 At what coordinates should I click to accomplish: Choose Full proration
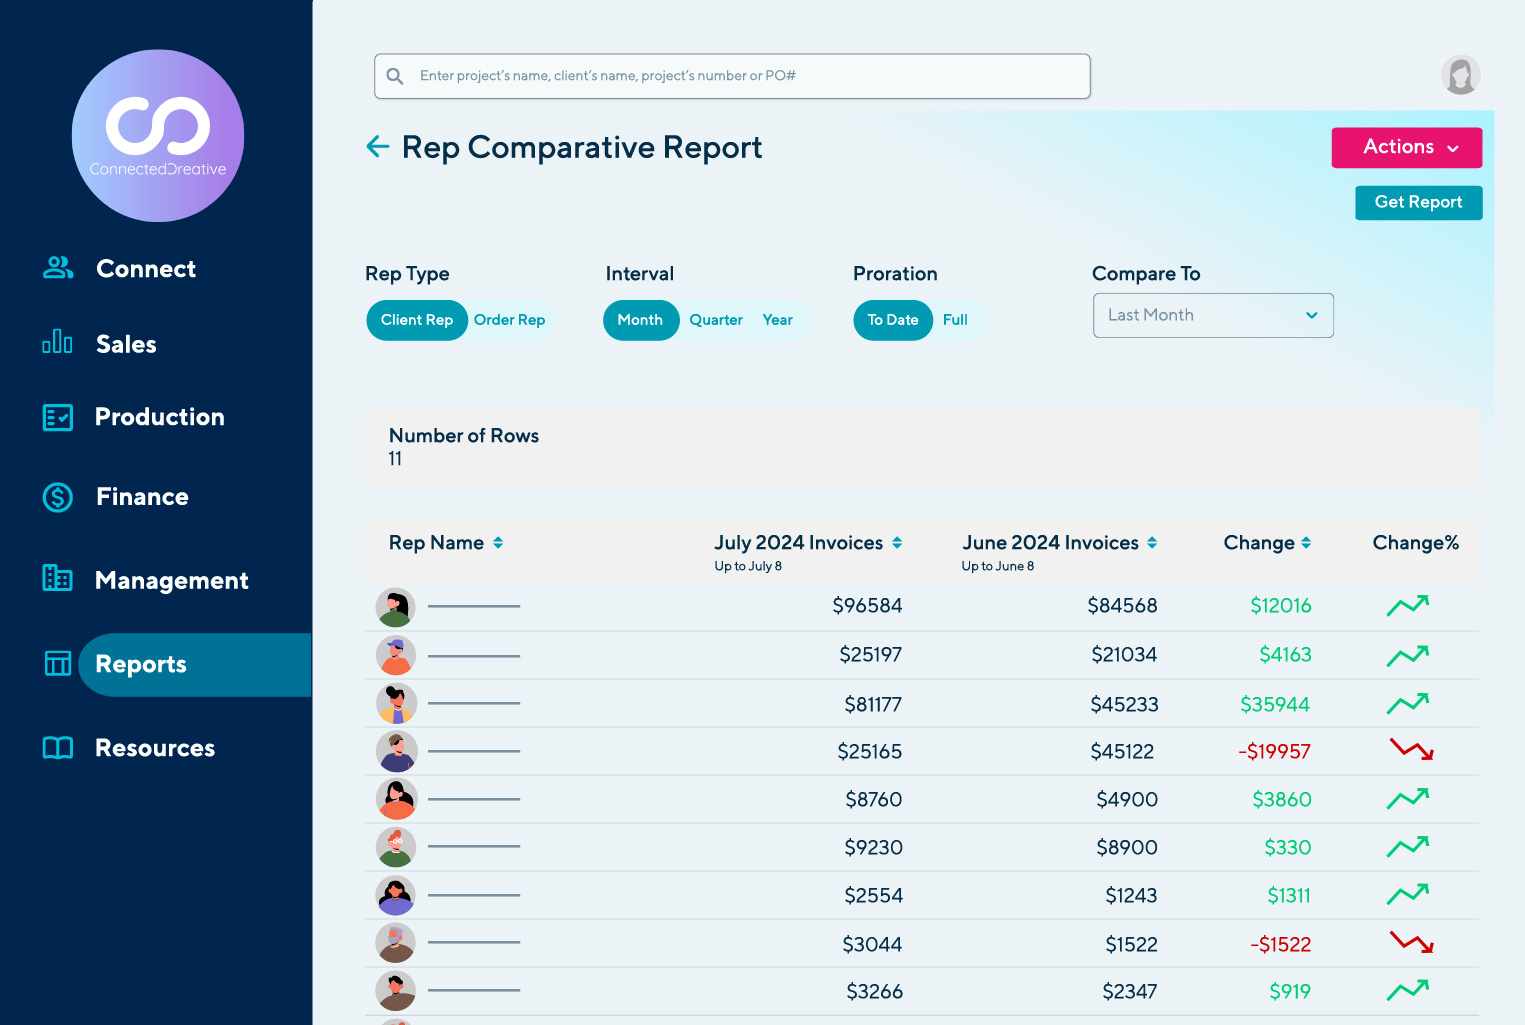(955, 320)
